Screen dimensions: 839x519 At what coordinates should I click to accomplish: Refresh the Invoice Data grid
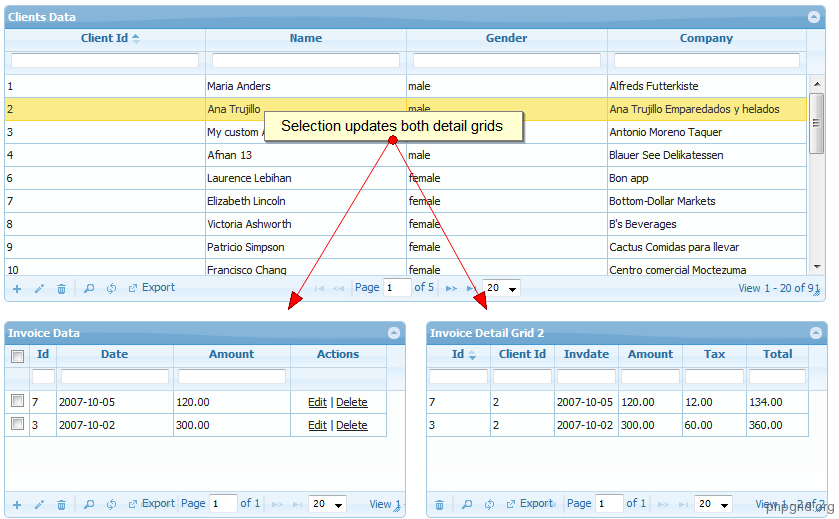[111, 505]
